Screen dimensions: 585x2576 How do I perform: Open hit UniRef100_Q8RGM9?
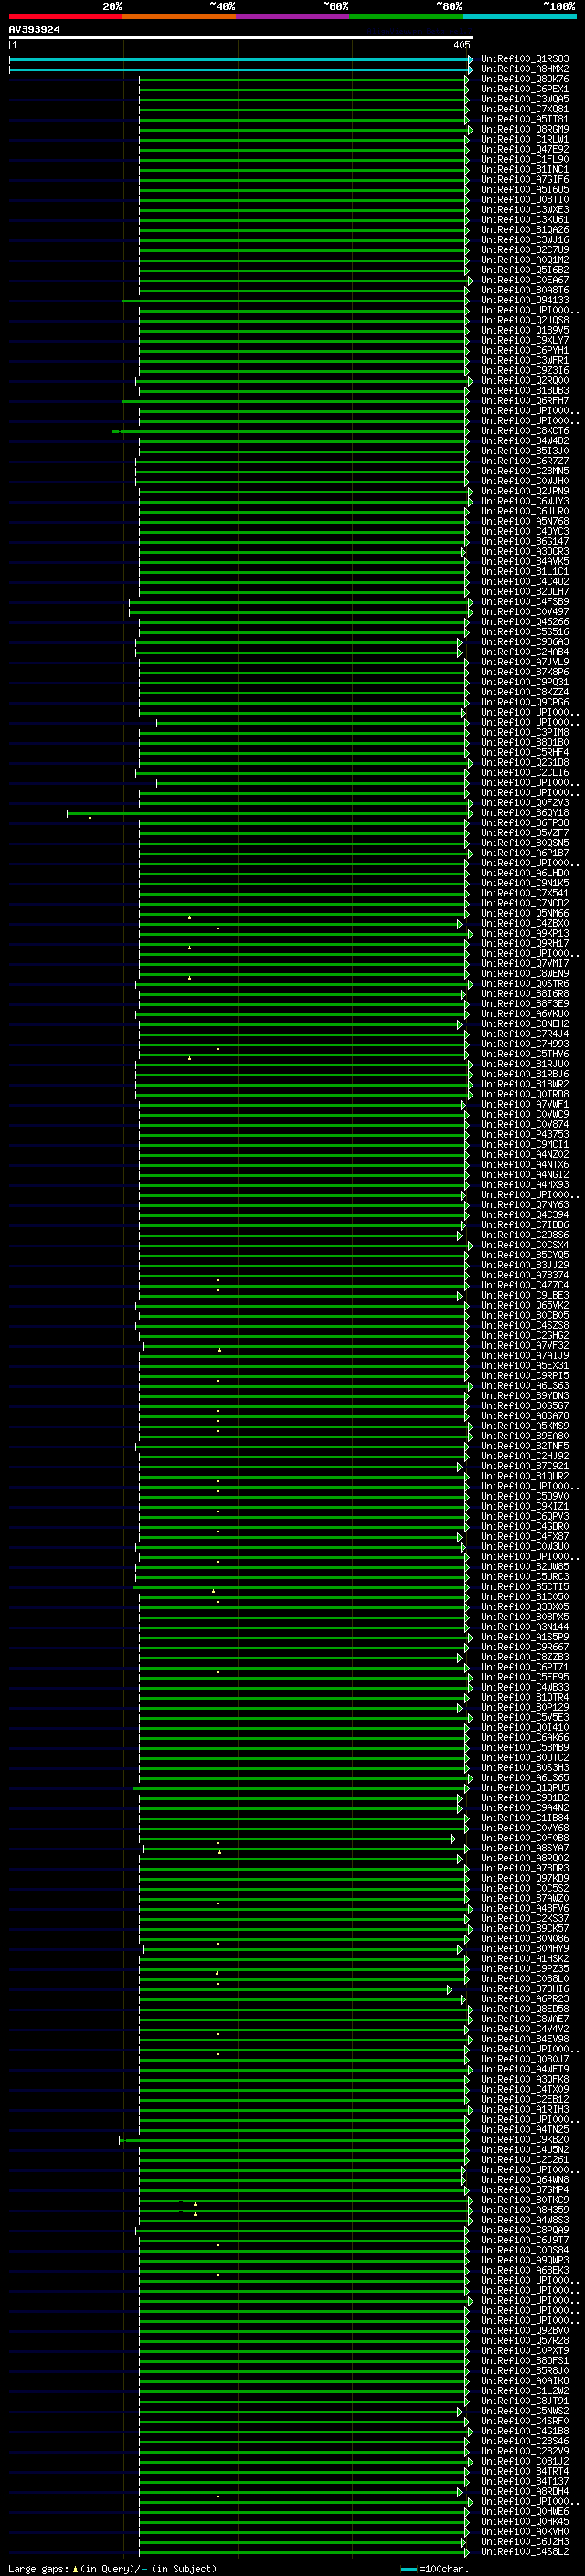coord(525,129)
